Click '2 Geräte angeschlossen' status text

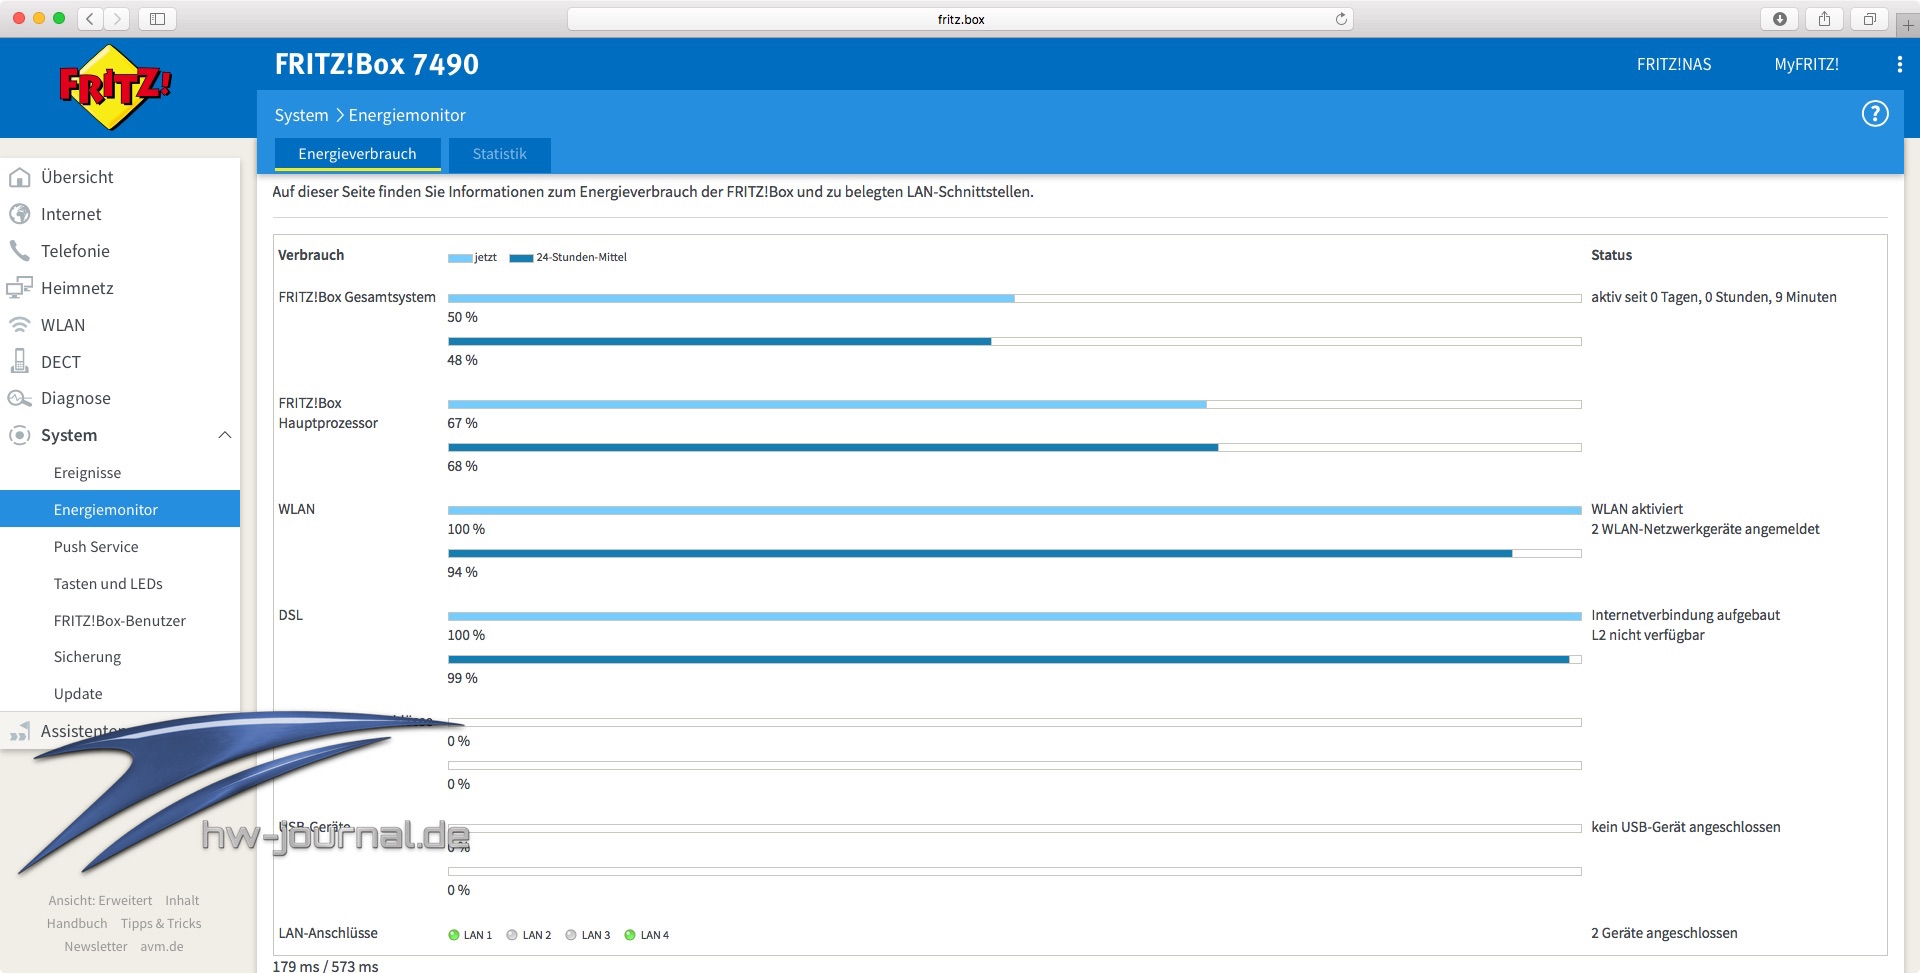[1664, 933]
